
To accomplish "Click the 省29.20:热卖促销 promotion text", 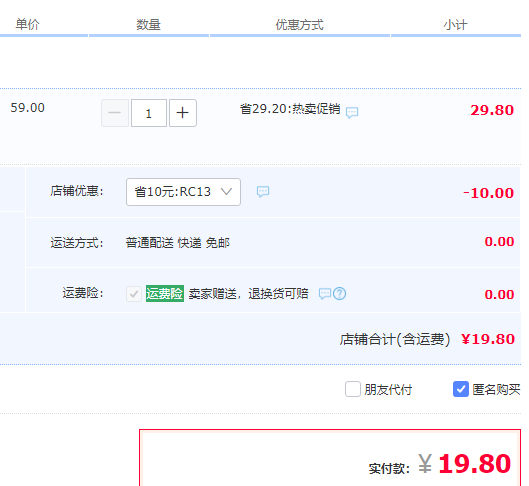I will (x=290, y=109).
